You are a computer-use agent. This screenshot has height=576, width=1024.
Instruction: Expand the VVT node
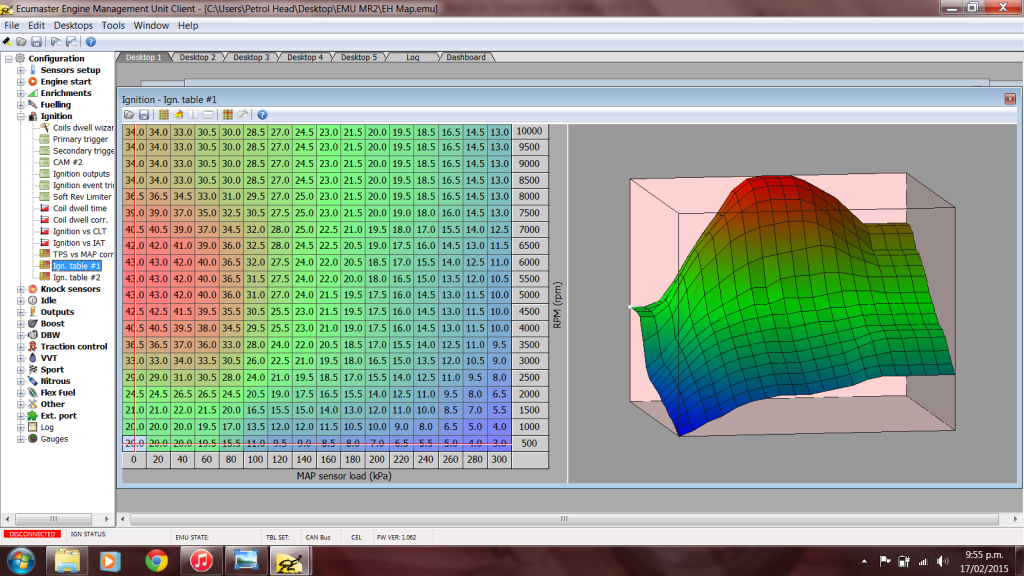21,358
